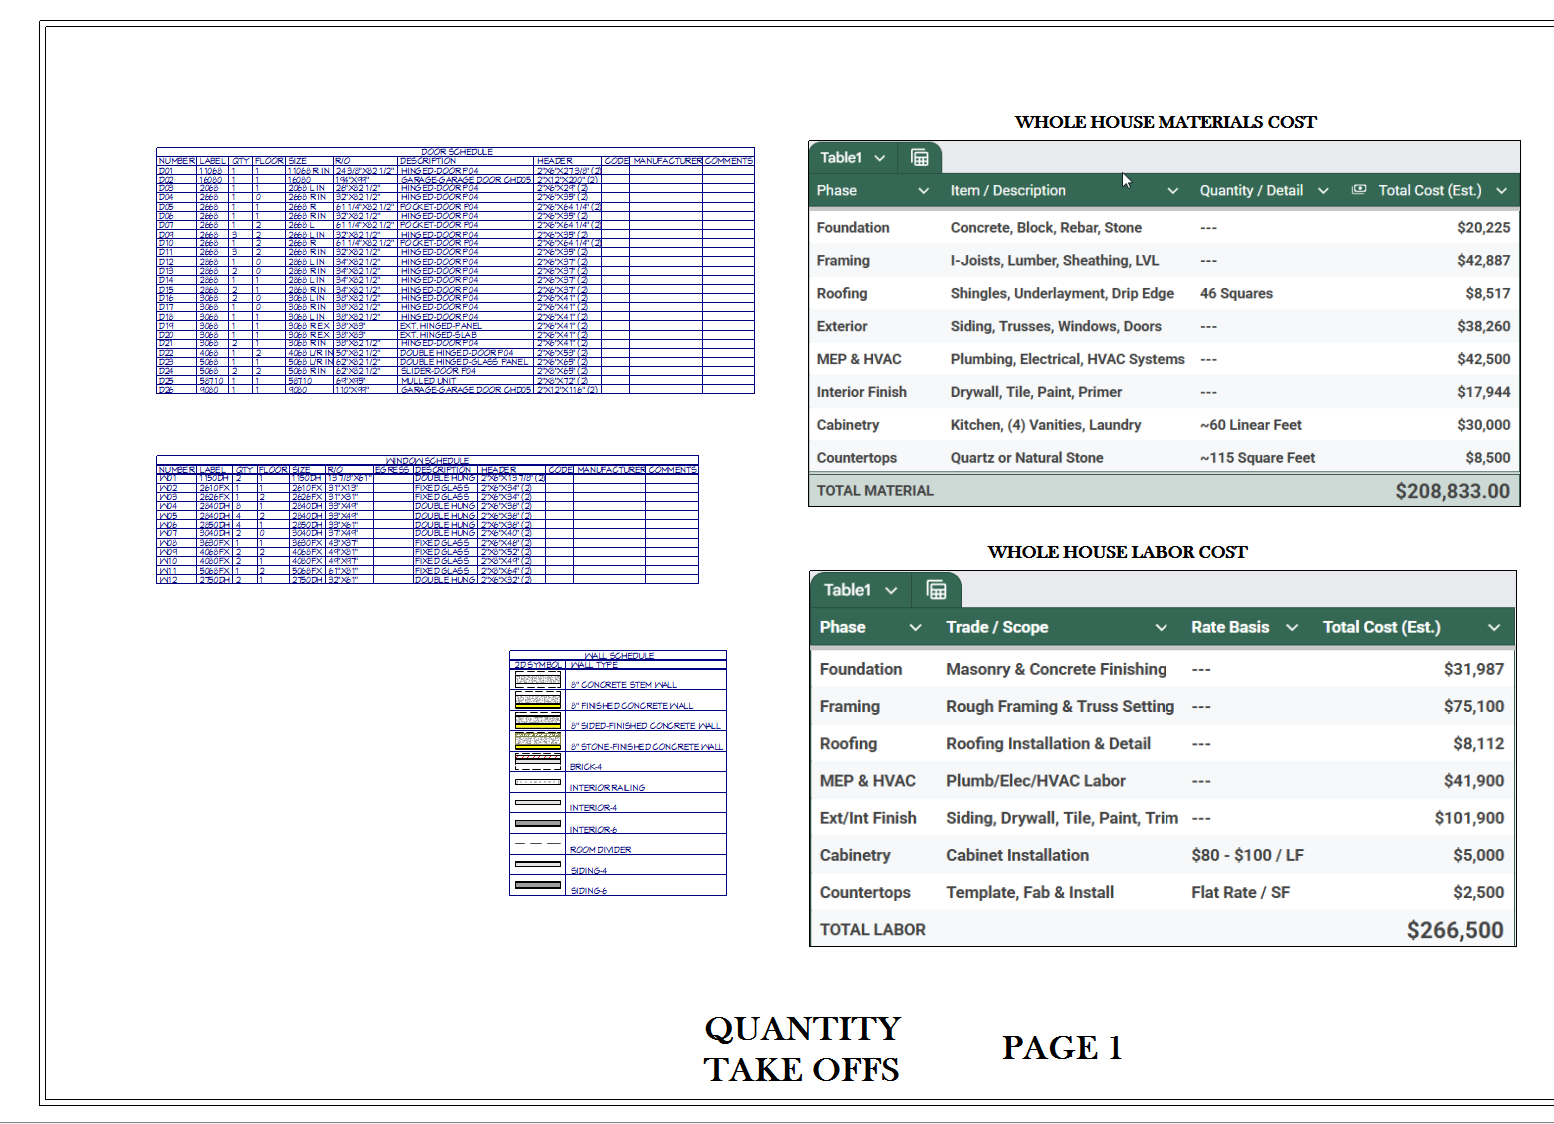Open labor Total Cost (Est.) column dropdown

click(1494, 628)
